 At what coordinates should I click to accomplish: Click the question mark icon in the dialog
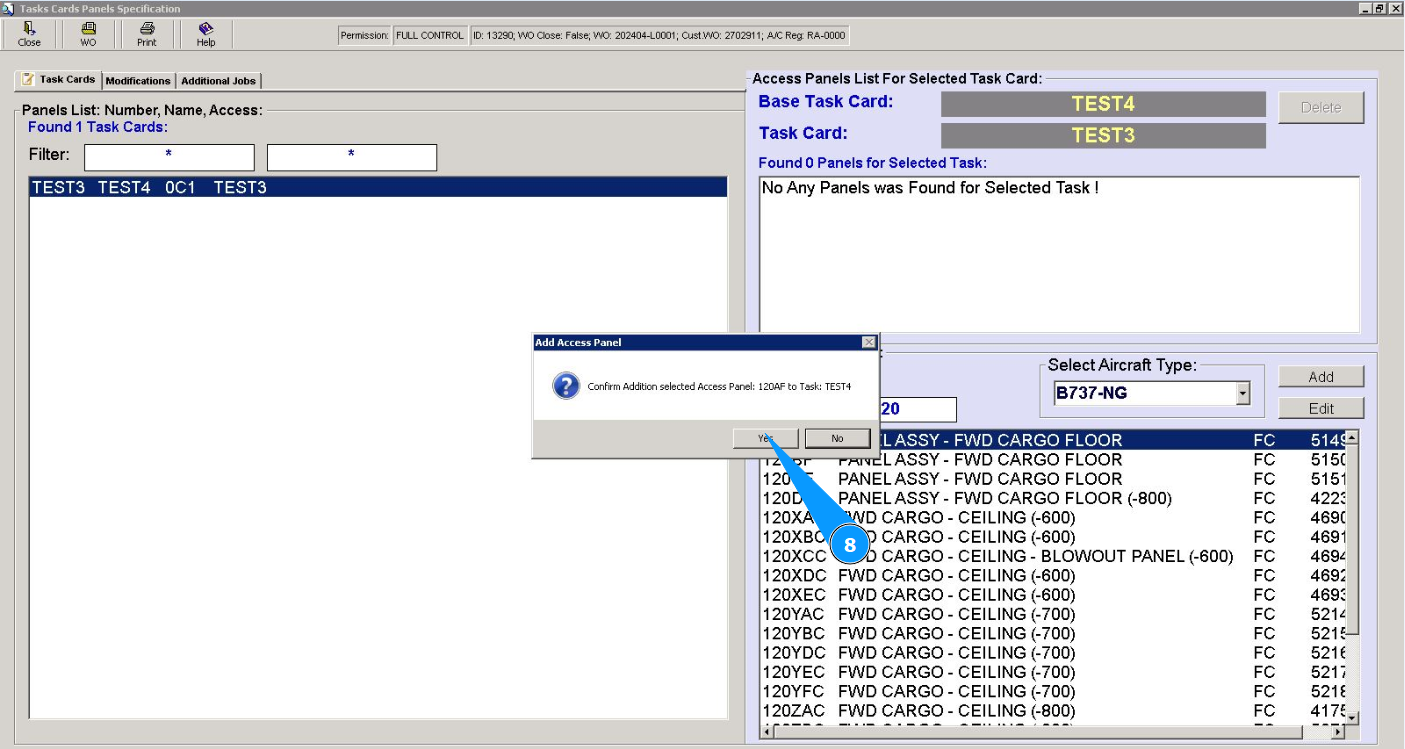click(566, 386)
